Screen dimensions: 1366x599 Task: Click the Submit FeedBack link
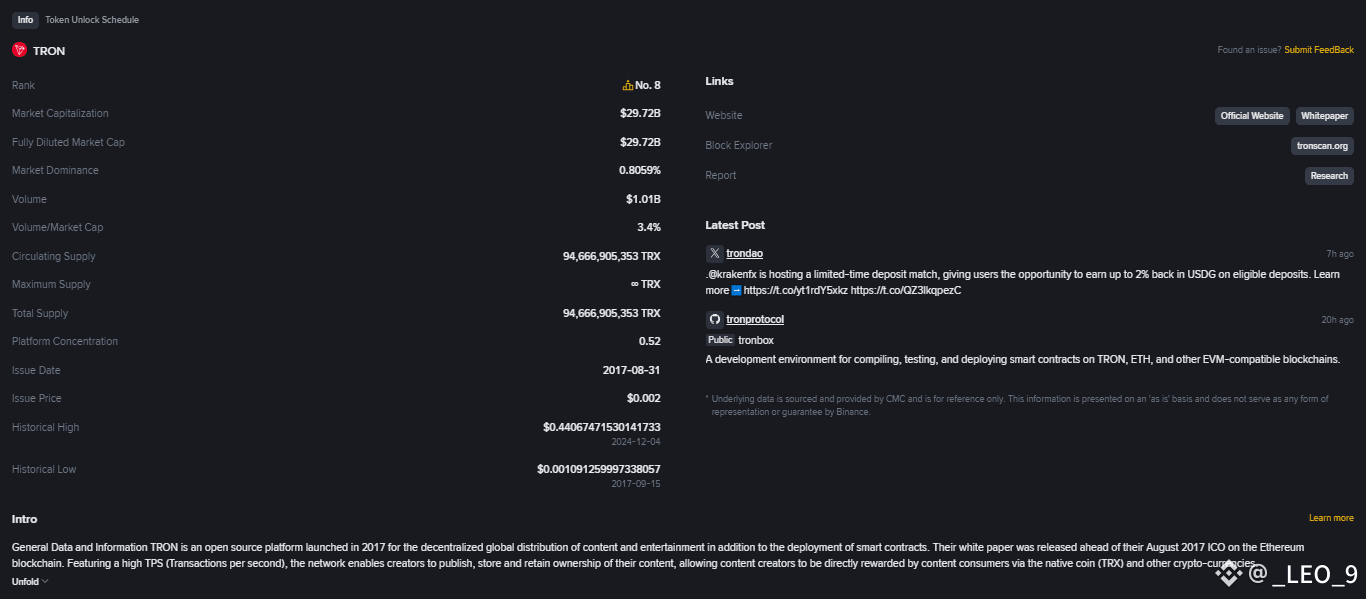coord(1319,50)
